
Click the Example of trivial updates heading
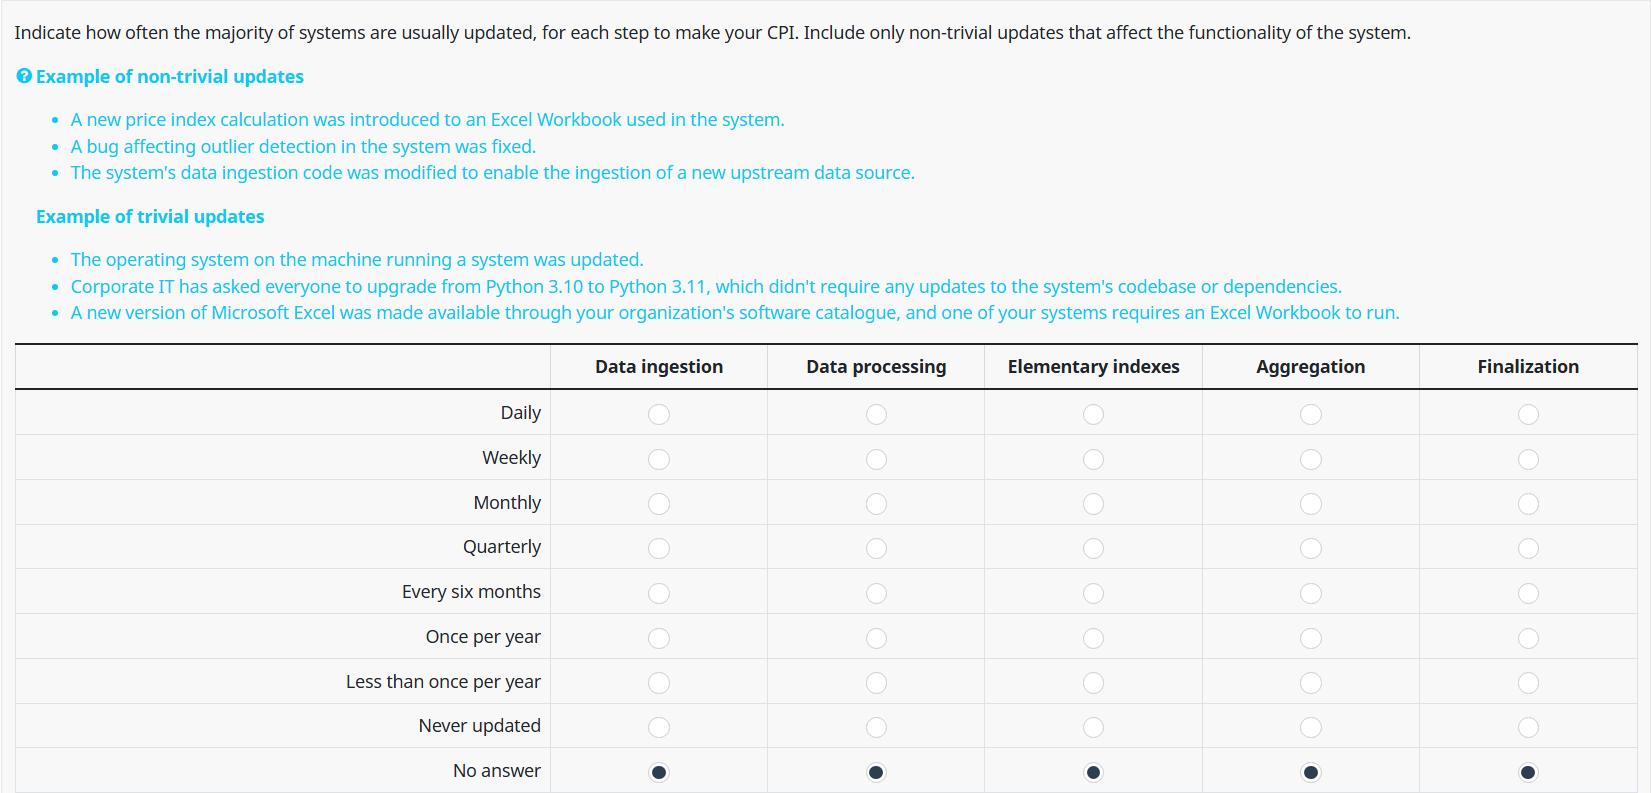150,217
